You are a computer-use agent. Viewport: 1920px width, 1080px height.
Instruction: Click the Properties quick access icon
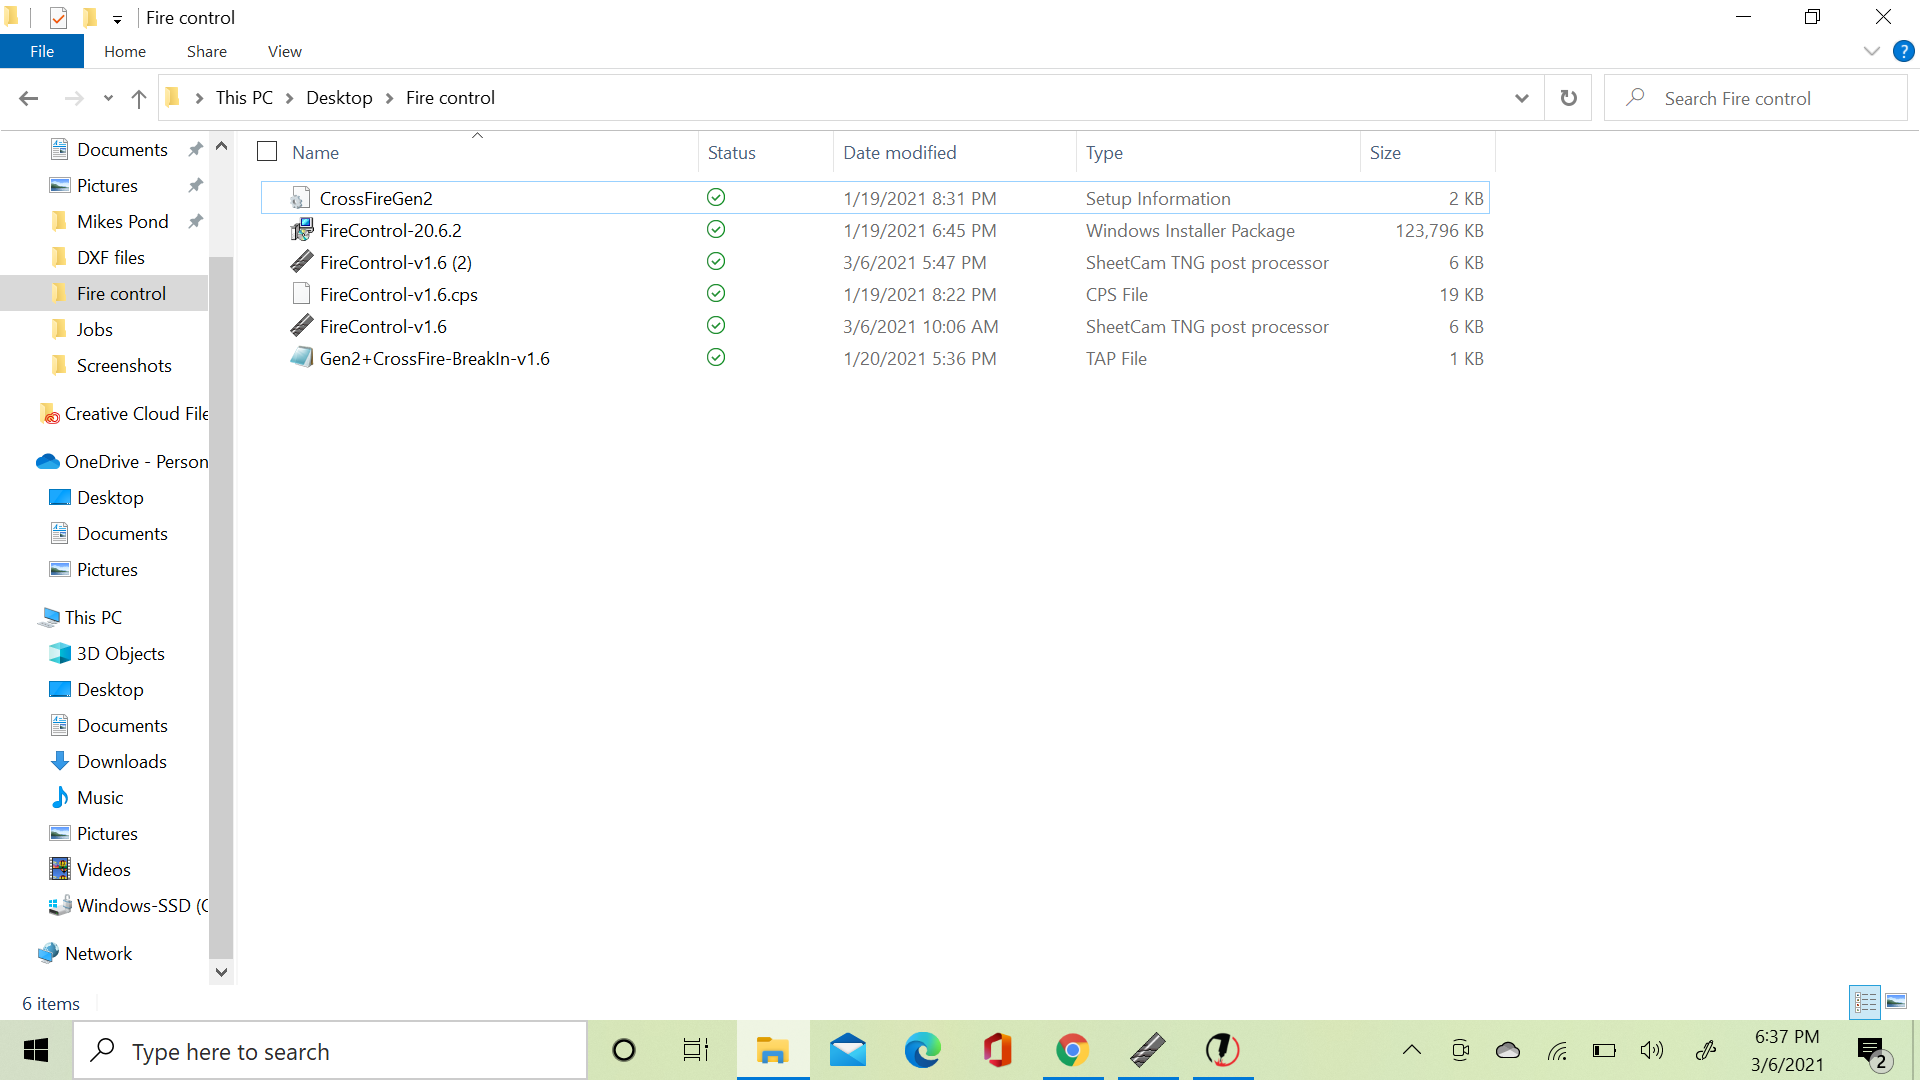coord(58,17)
